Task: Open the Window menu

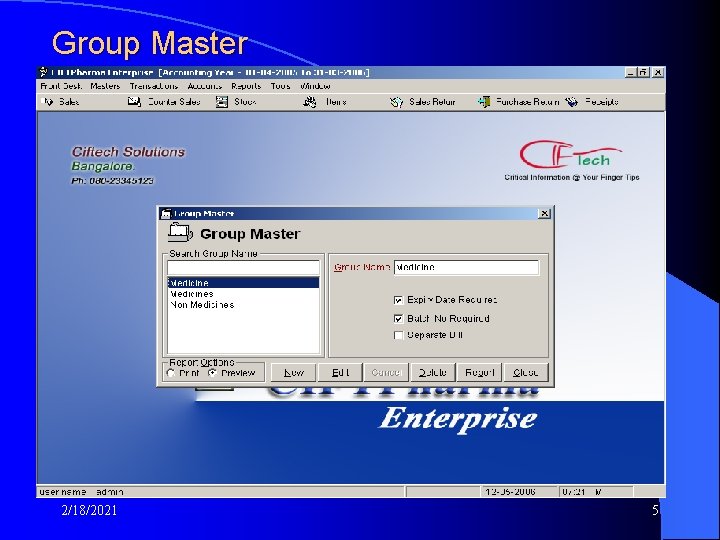Action: 315,86
